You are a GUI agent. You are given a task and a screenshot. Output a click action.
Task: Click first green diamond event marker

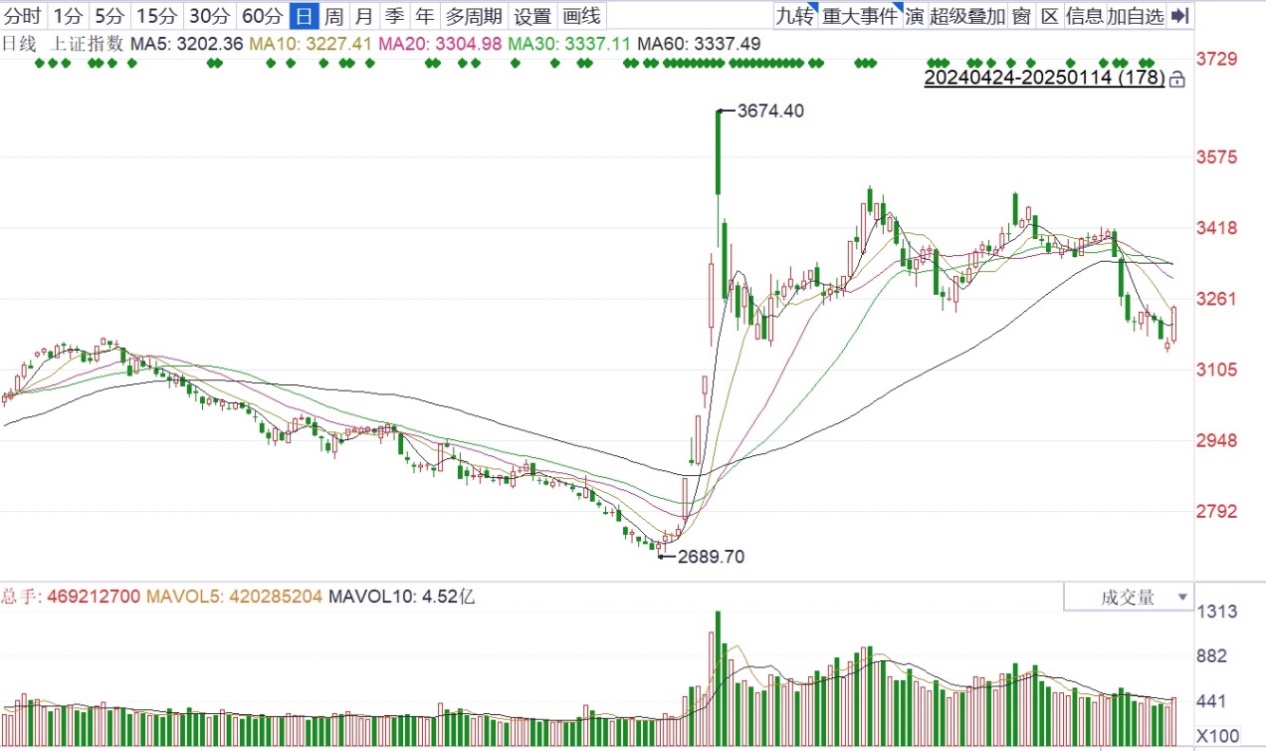pos(40,63)
